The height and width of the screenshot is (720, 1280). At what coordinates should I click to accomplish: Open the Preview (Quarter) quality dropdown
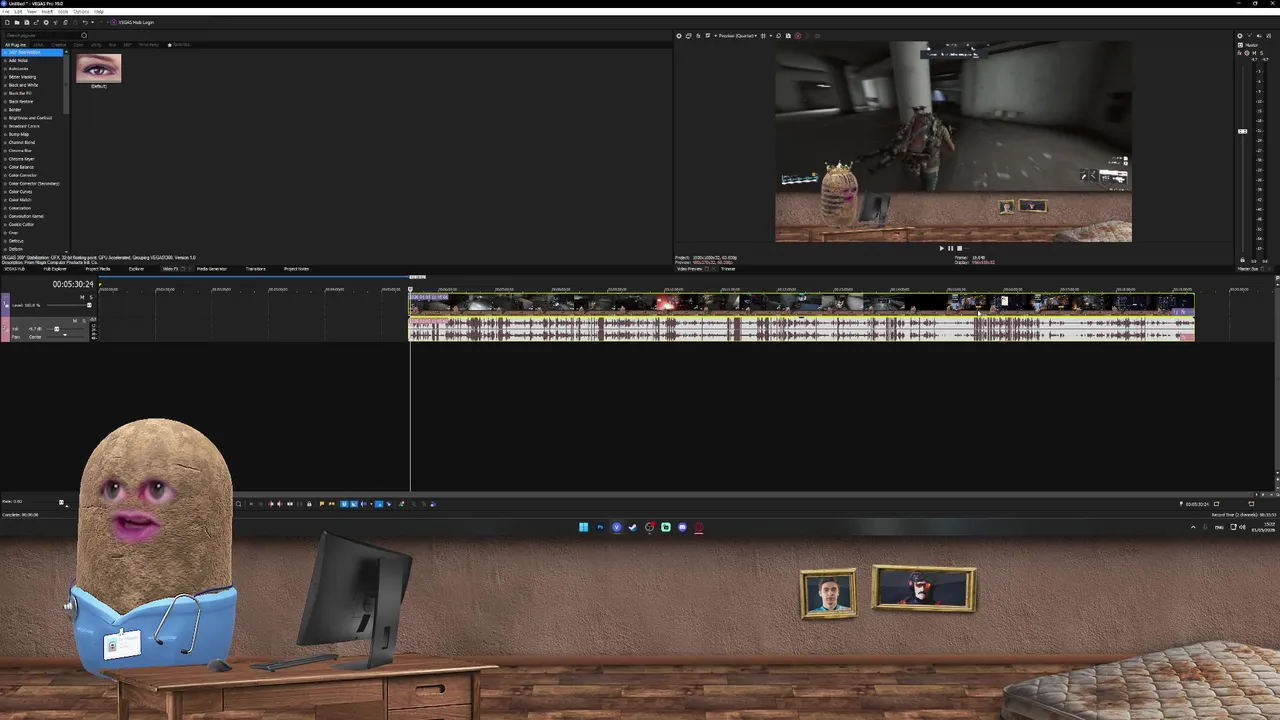click(736, 36)
